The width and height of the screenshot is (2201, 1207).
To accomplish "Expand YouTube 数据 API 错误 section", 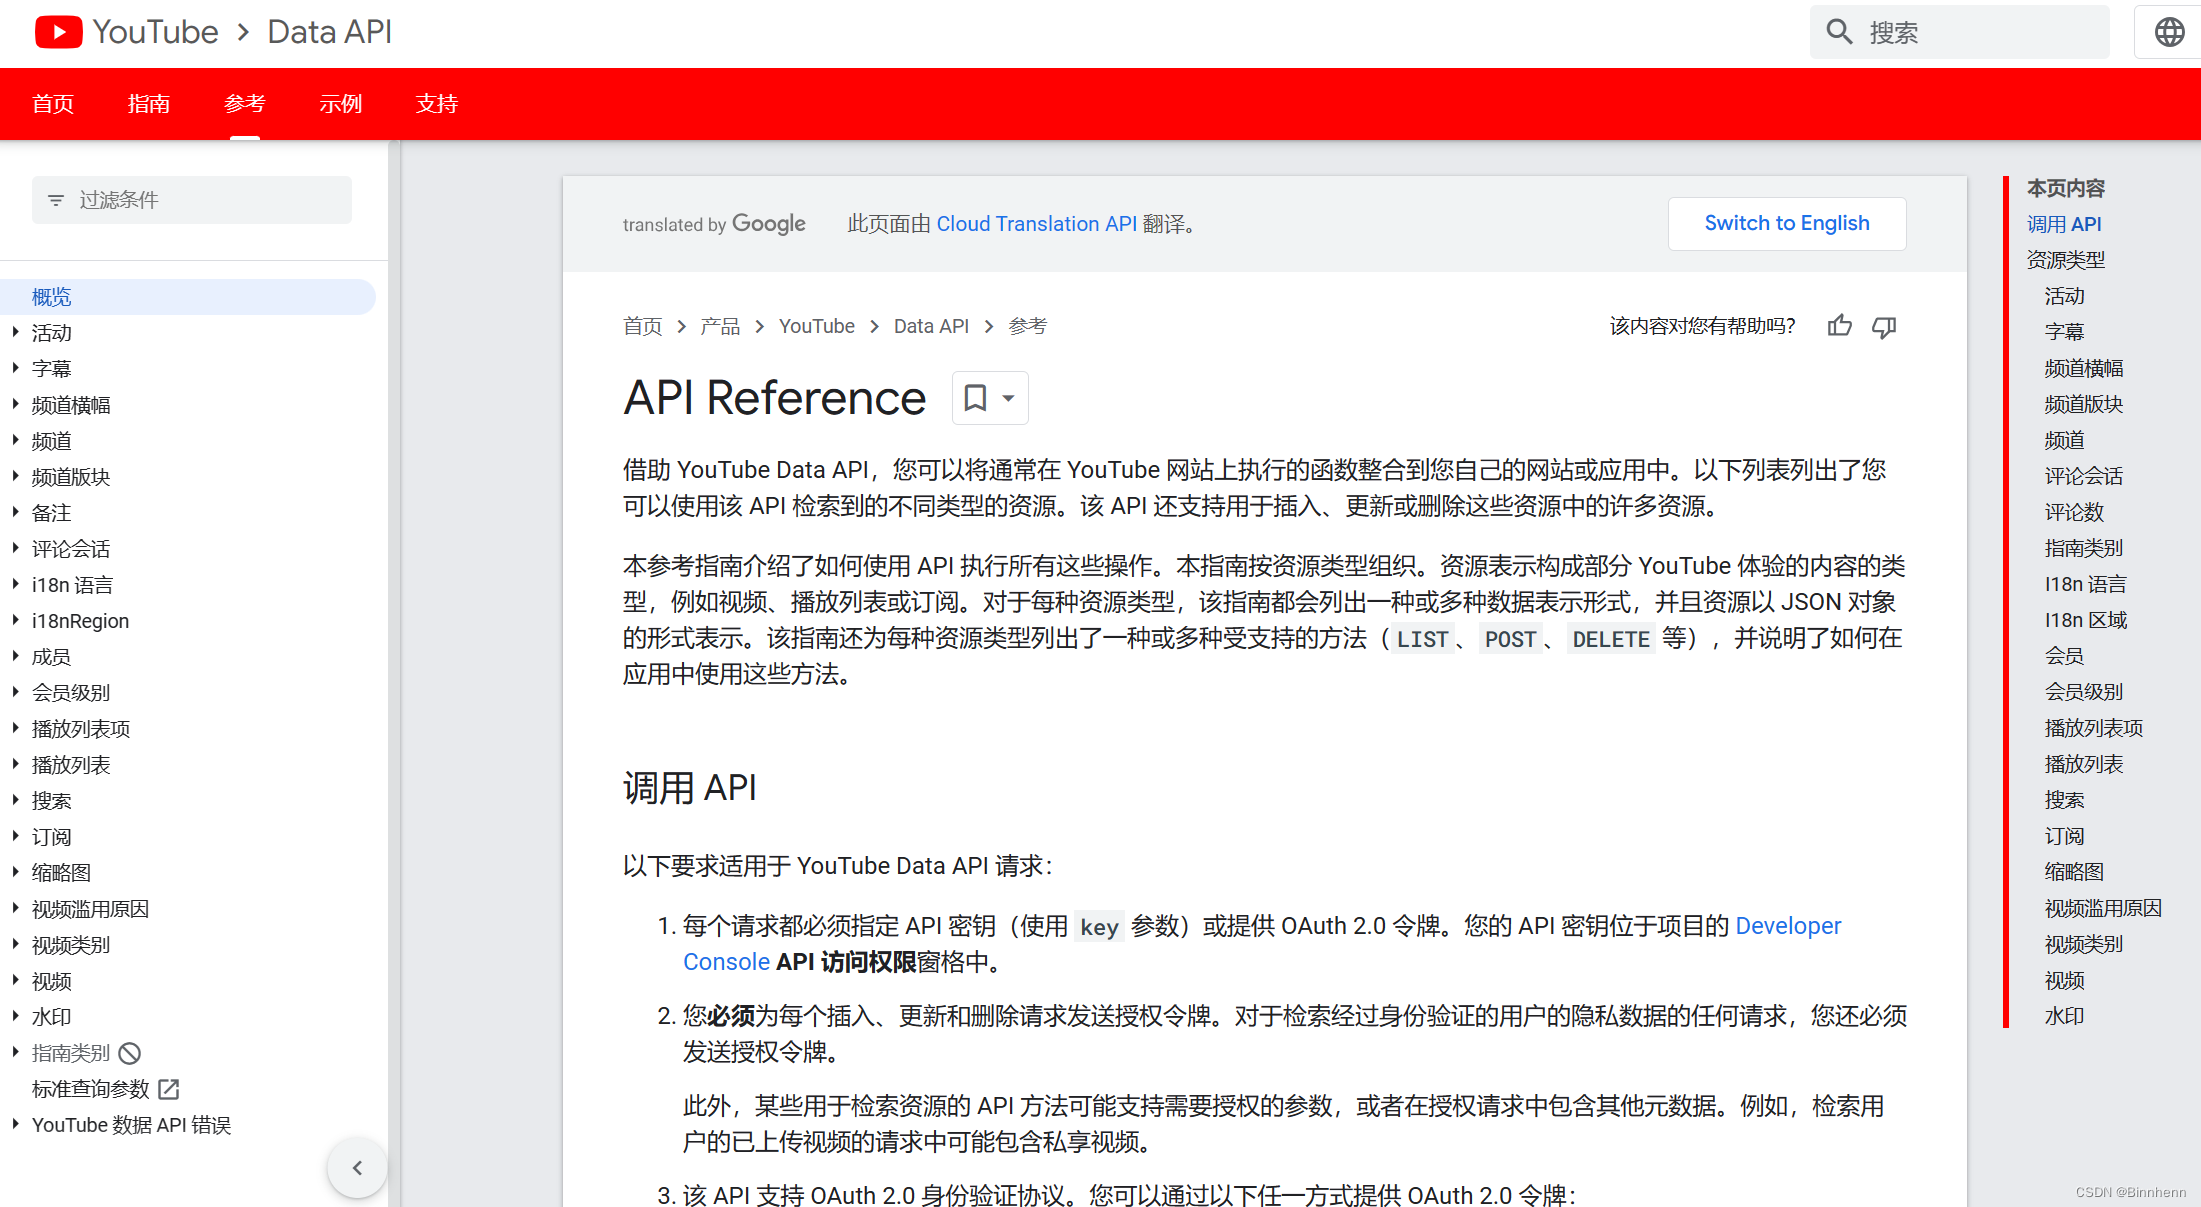I will click(16, 1125).
